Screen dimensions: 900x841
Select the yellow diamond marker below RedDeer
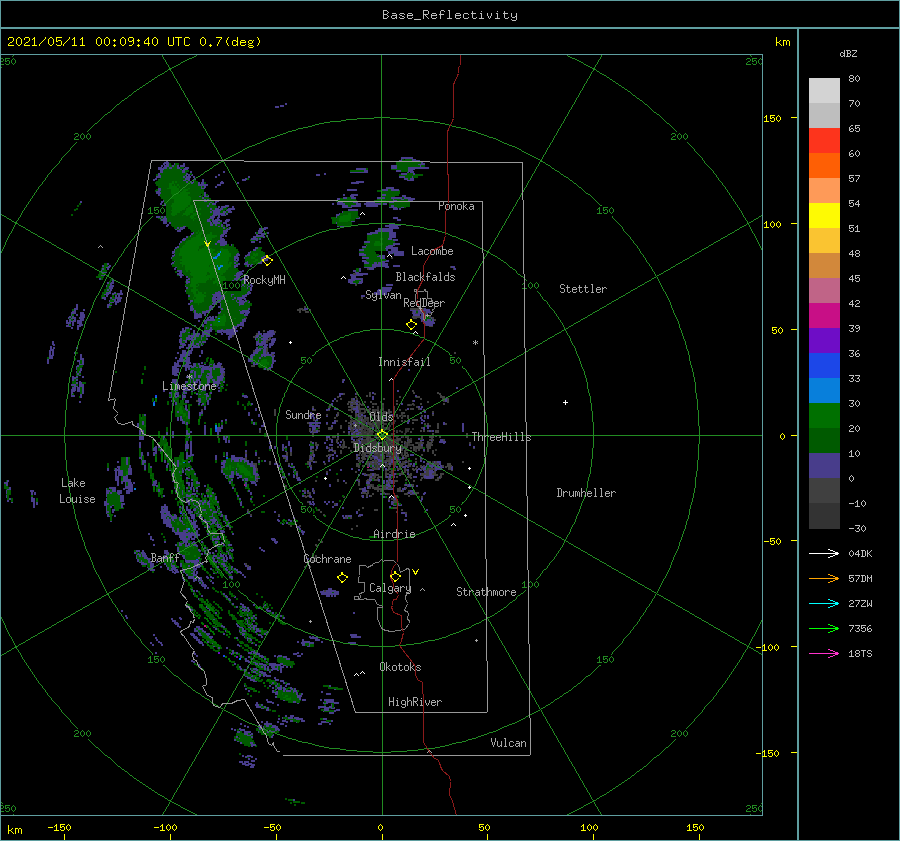click(x=412, y=325)
